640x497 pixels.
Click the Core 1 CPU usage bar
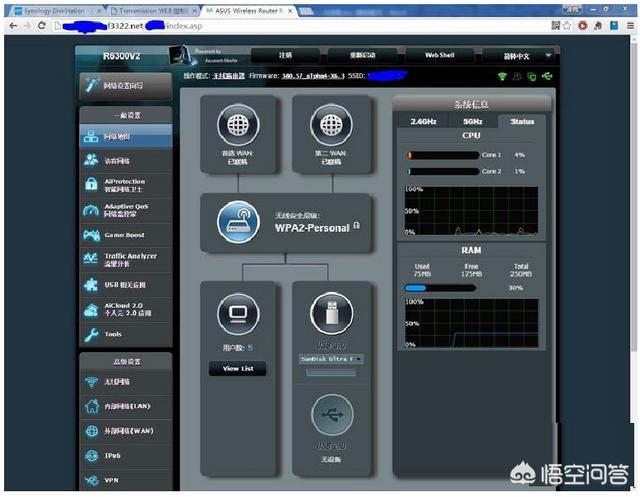443,155
